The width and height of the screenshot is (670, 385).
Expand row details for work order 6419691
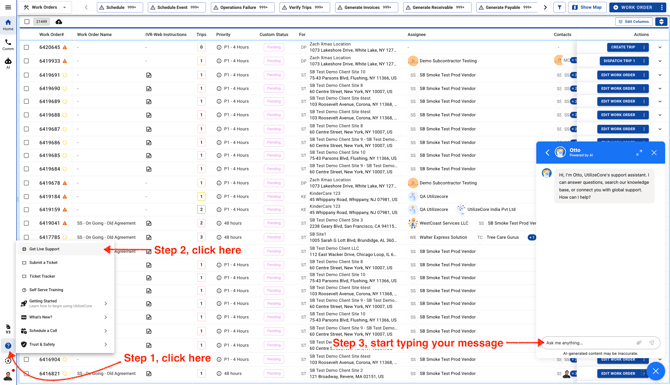point(660,75)
